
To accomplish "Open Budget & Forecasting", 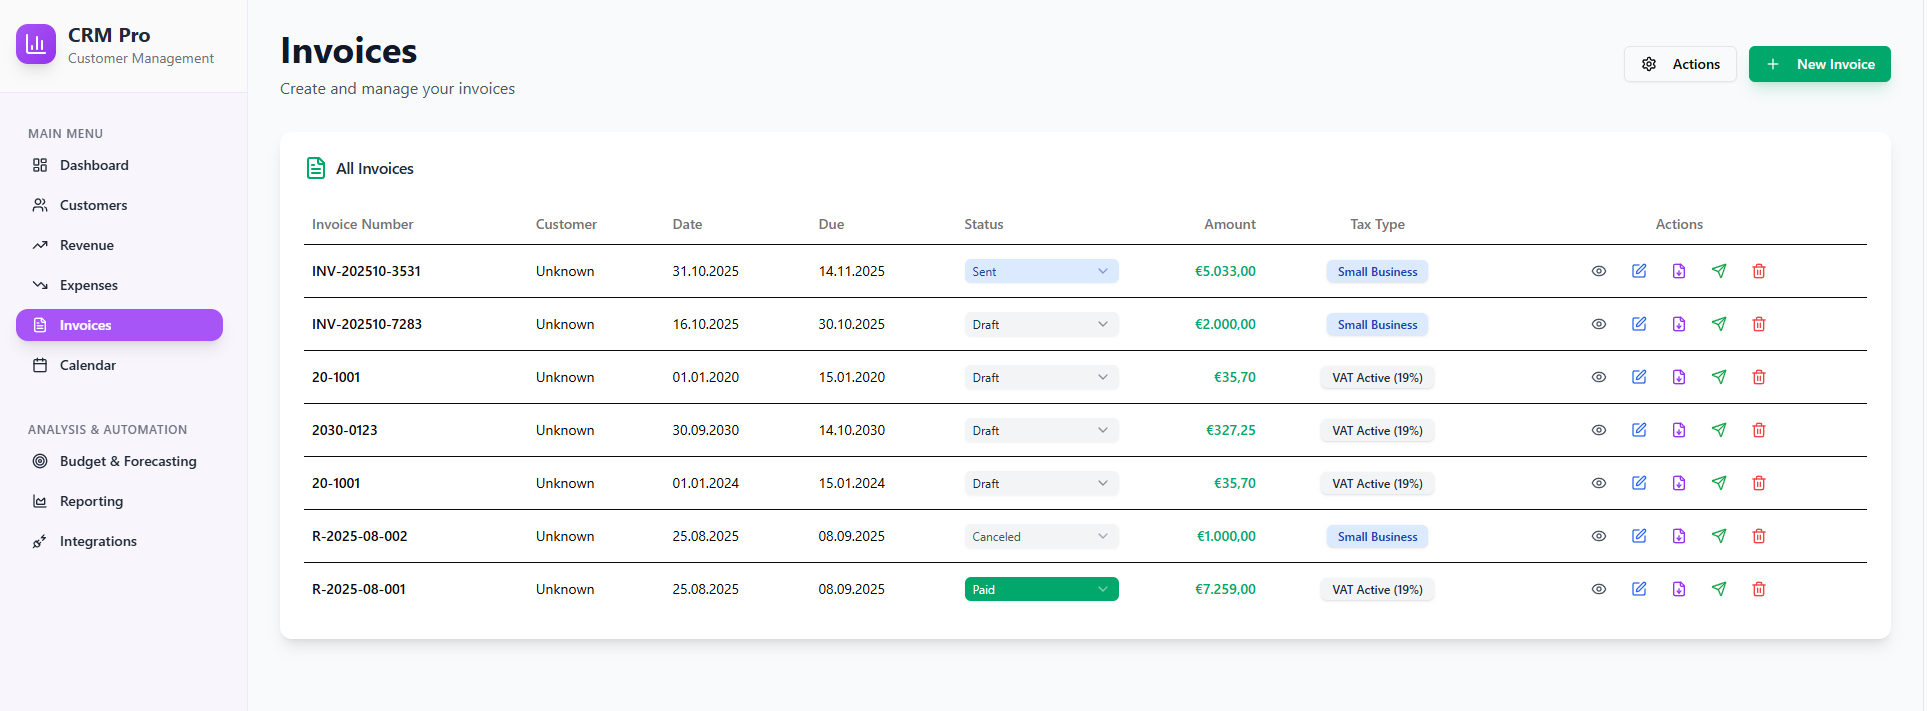I will pyautogui.click(x=119, y=461).
